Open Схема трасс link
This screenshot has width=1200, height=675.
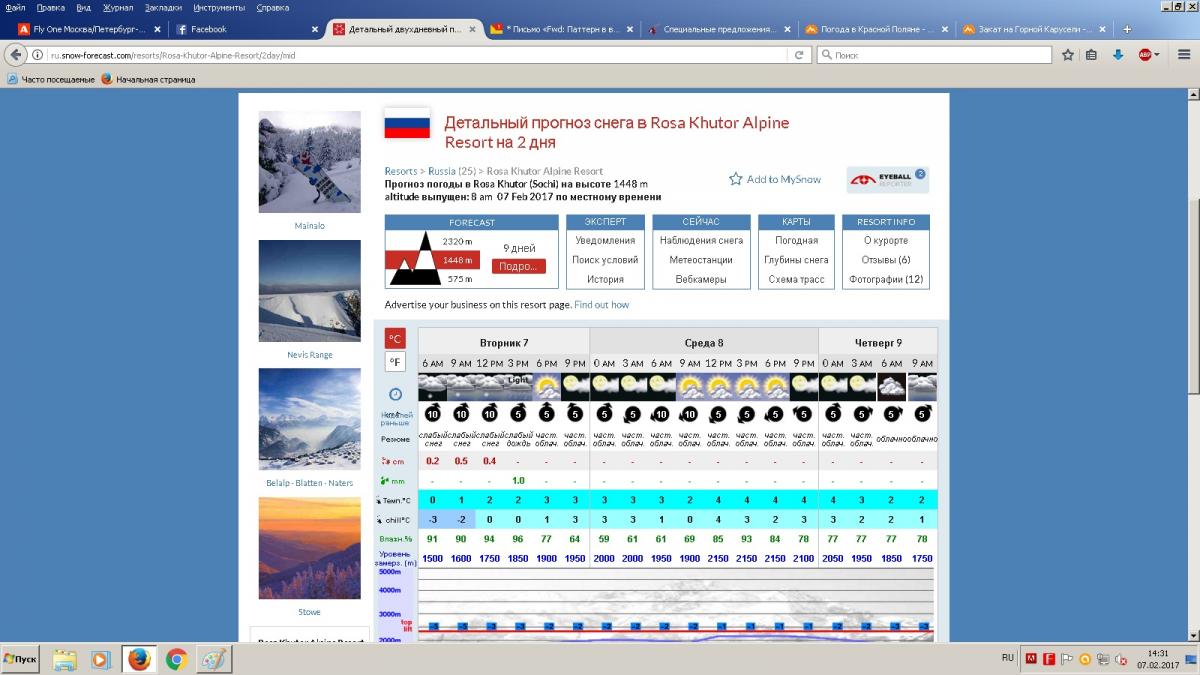(x=797, y=279)
